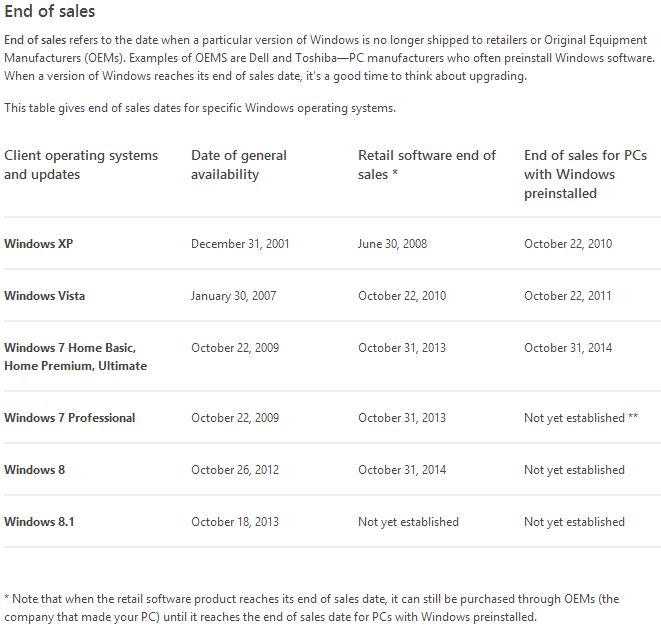
Task: Click the October 18, 2013 date cell
Action: click(x=235, y=522)
